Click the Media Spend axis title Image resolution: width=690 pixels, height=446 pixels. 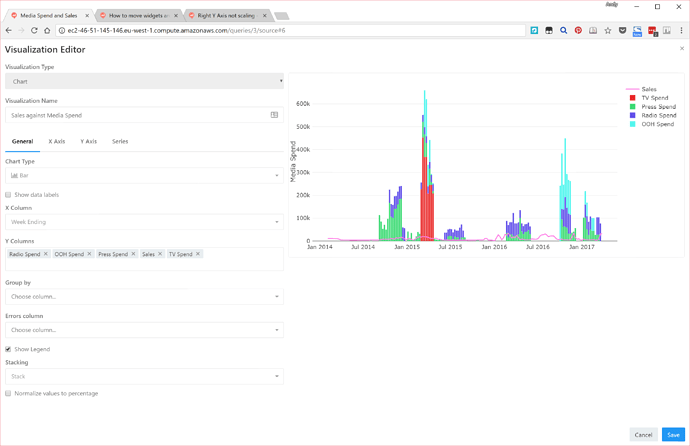[x=293, y=161]
